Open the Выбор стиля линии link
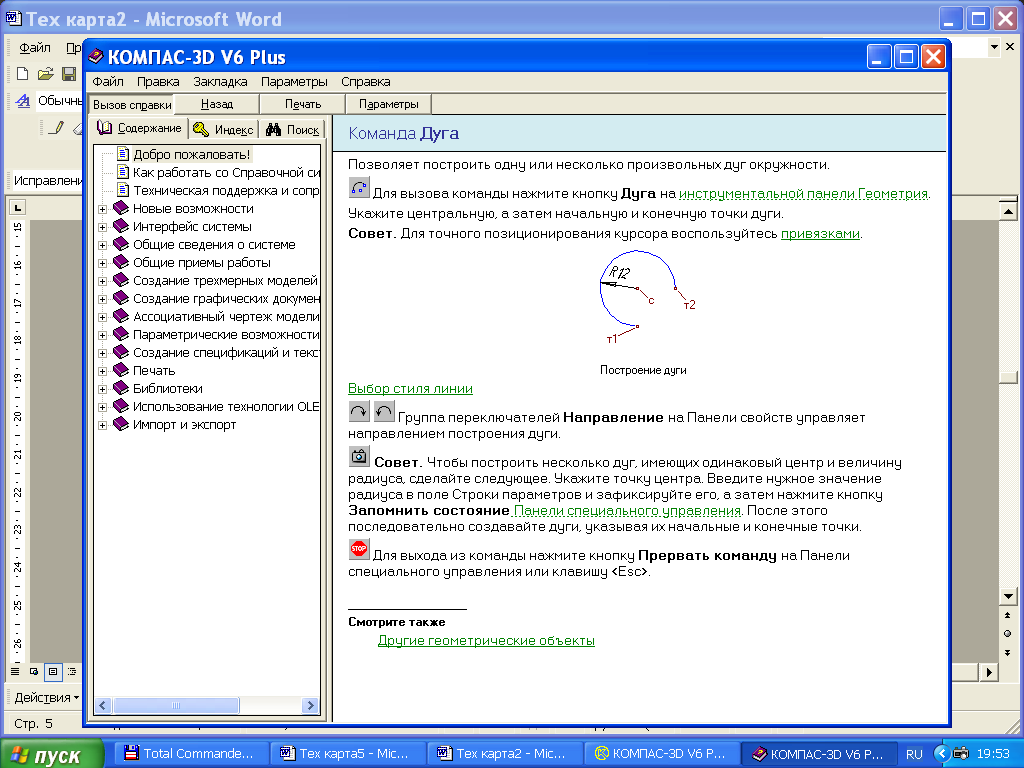Image resolution: width=1024 pixels, height=768 pixels. coord(410,388)
